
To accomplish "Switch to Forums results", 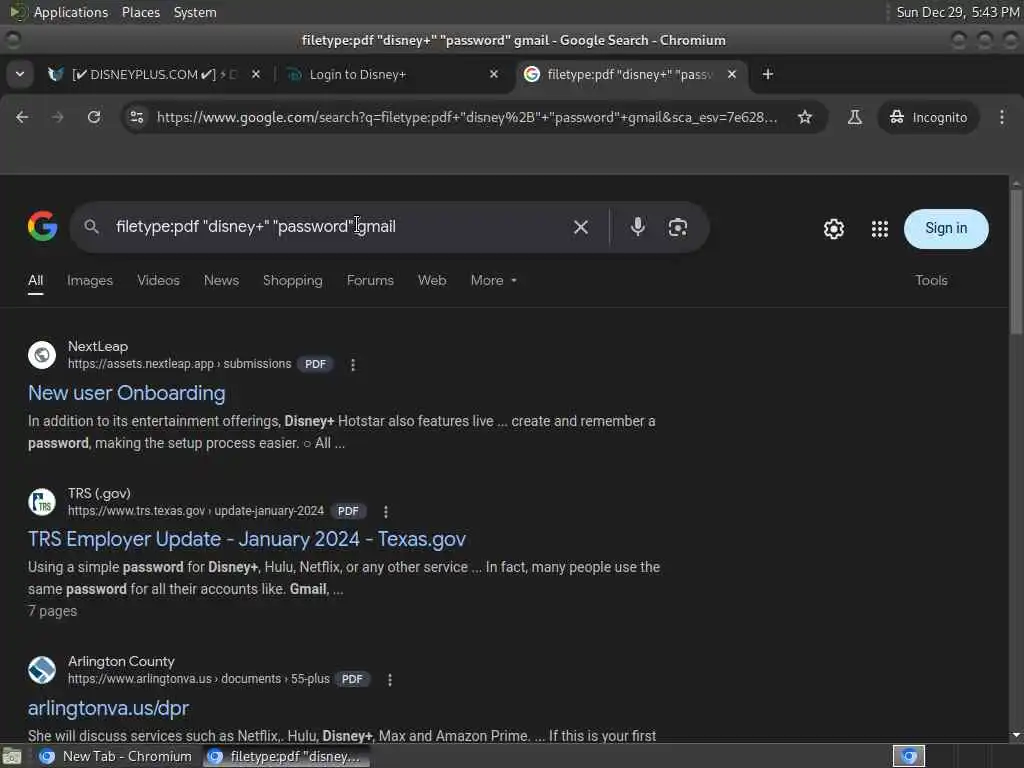I will point(370,281).
